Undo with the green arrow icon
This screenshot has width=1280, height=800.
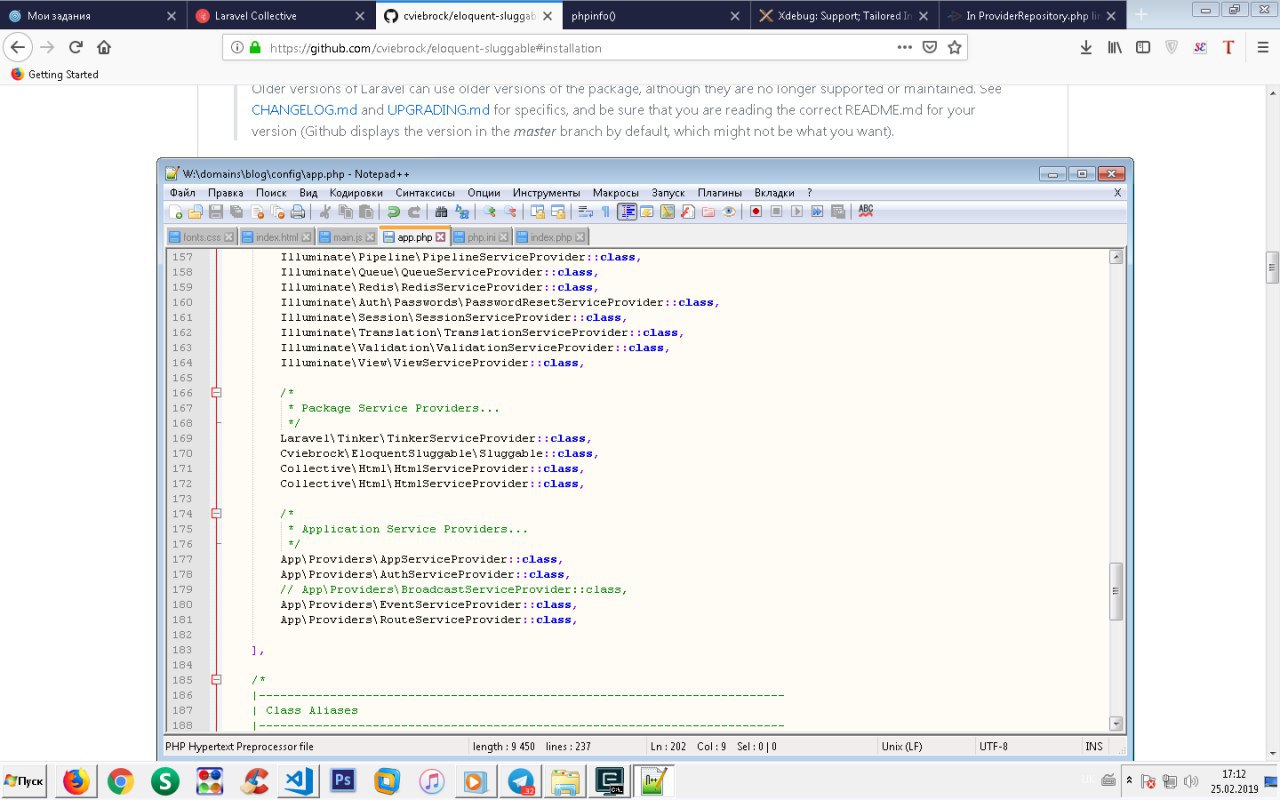pos(393,211)
